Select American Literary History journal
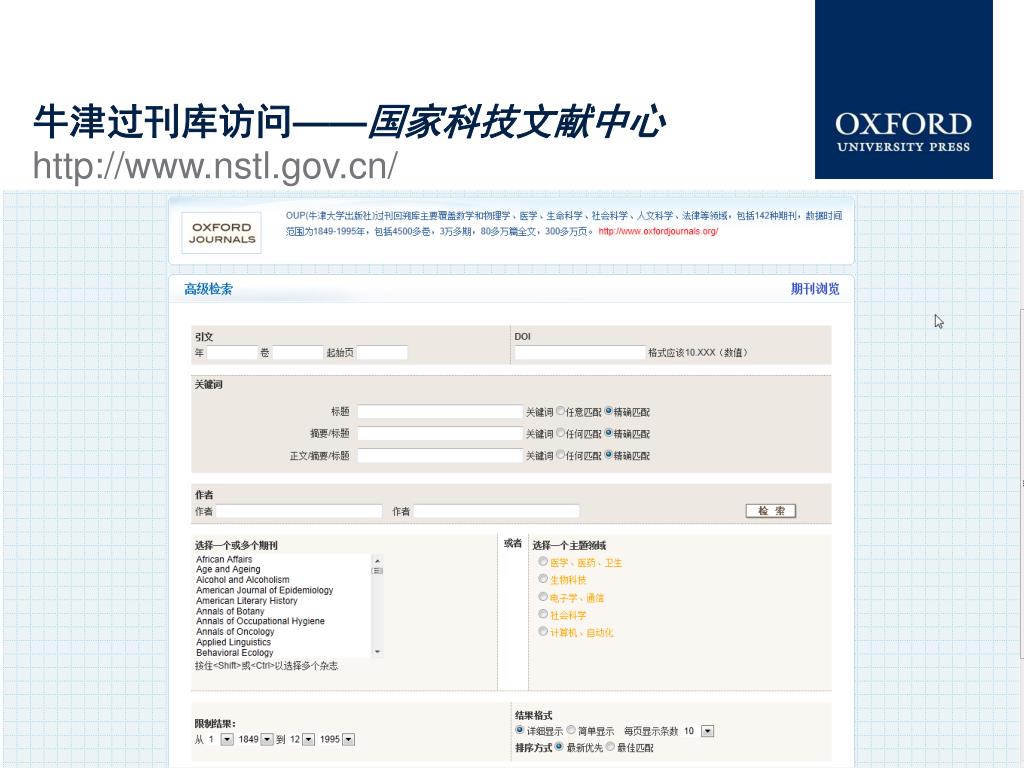The image size is (1024, 768). [246, 601]
